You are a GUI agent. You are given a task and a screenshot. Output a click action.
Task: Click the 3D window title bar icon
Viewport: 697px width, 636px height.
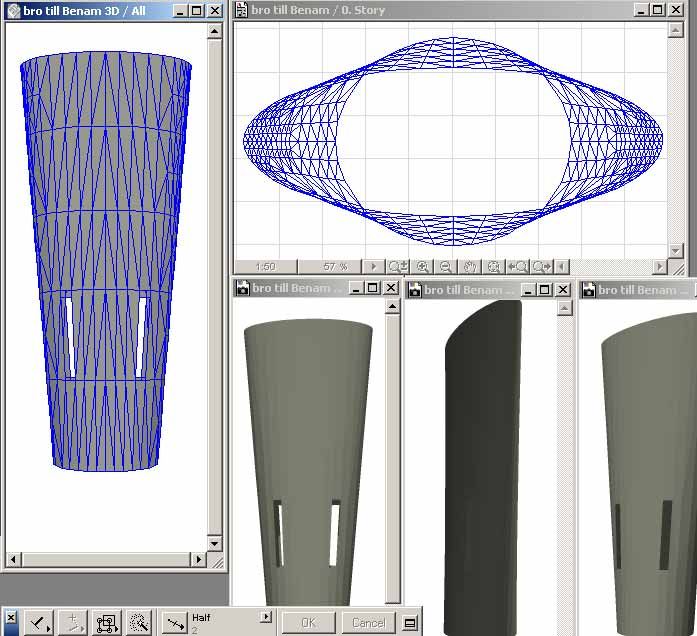pos(13,11)
